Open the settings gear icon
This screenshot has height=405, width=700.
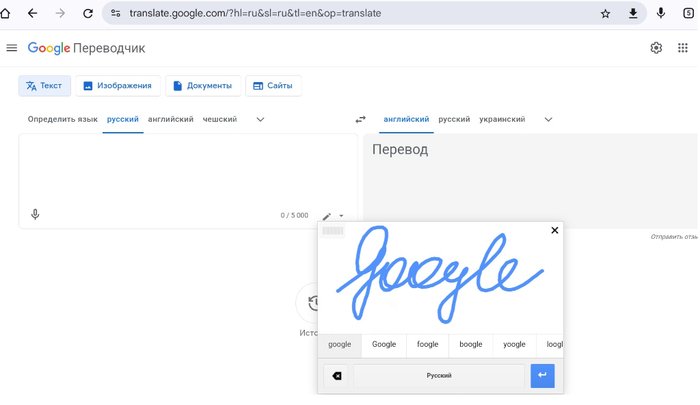pos(656,48)
